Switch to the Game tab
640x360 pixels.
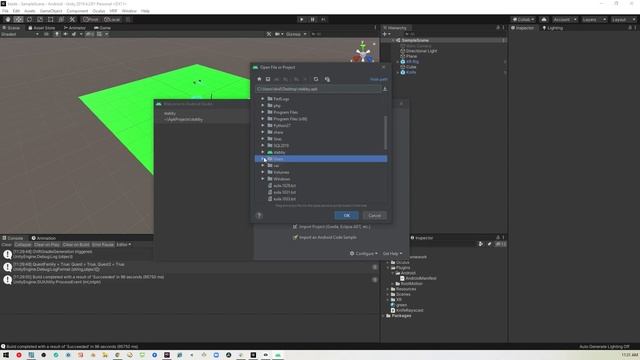pyautogui.click(x=102, y=28)
